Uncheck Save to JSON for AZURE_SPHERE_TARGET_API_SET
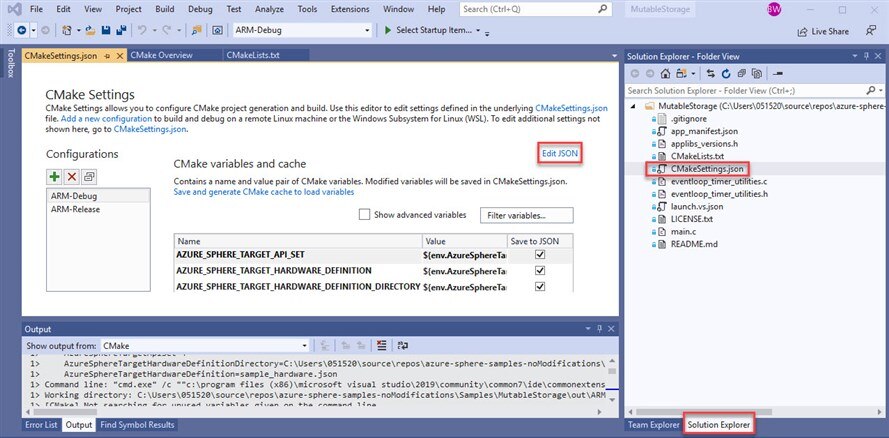This screenshot has height=438, width=889. coord(540,255)
